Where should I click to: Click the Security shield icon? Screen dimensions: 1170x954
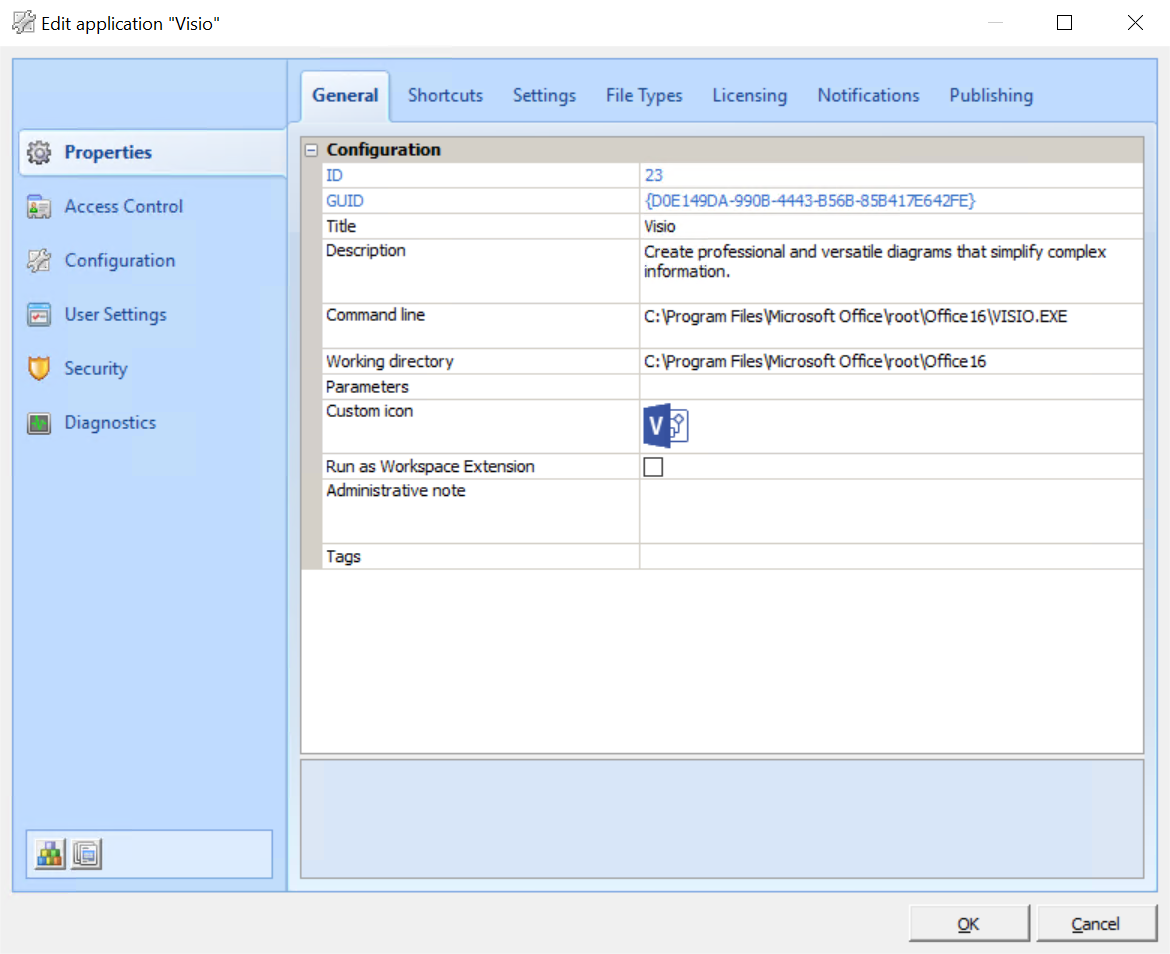pos(39,368)
